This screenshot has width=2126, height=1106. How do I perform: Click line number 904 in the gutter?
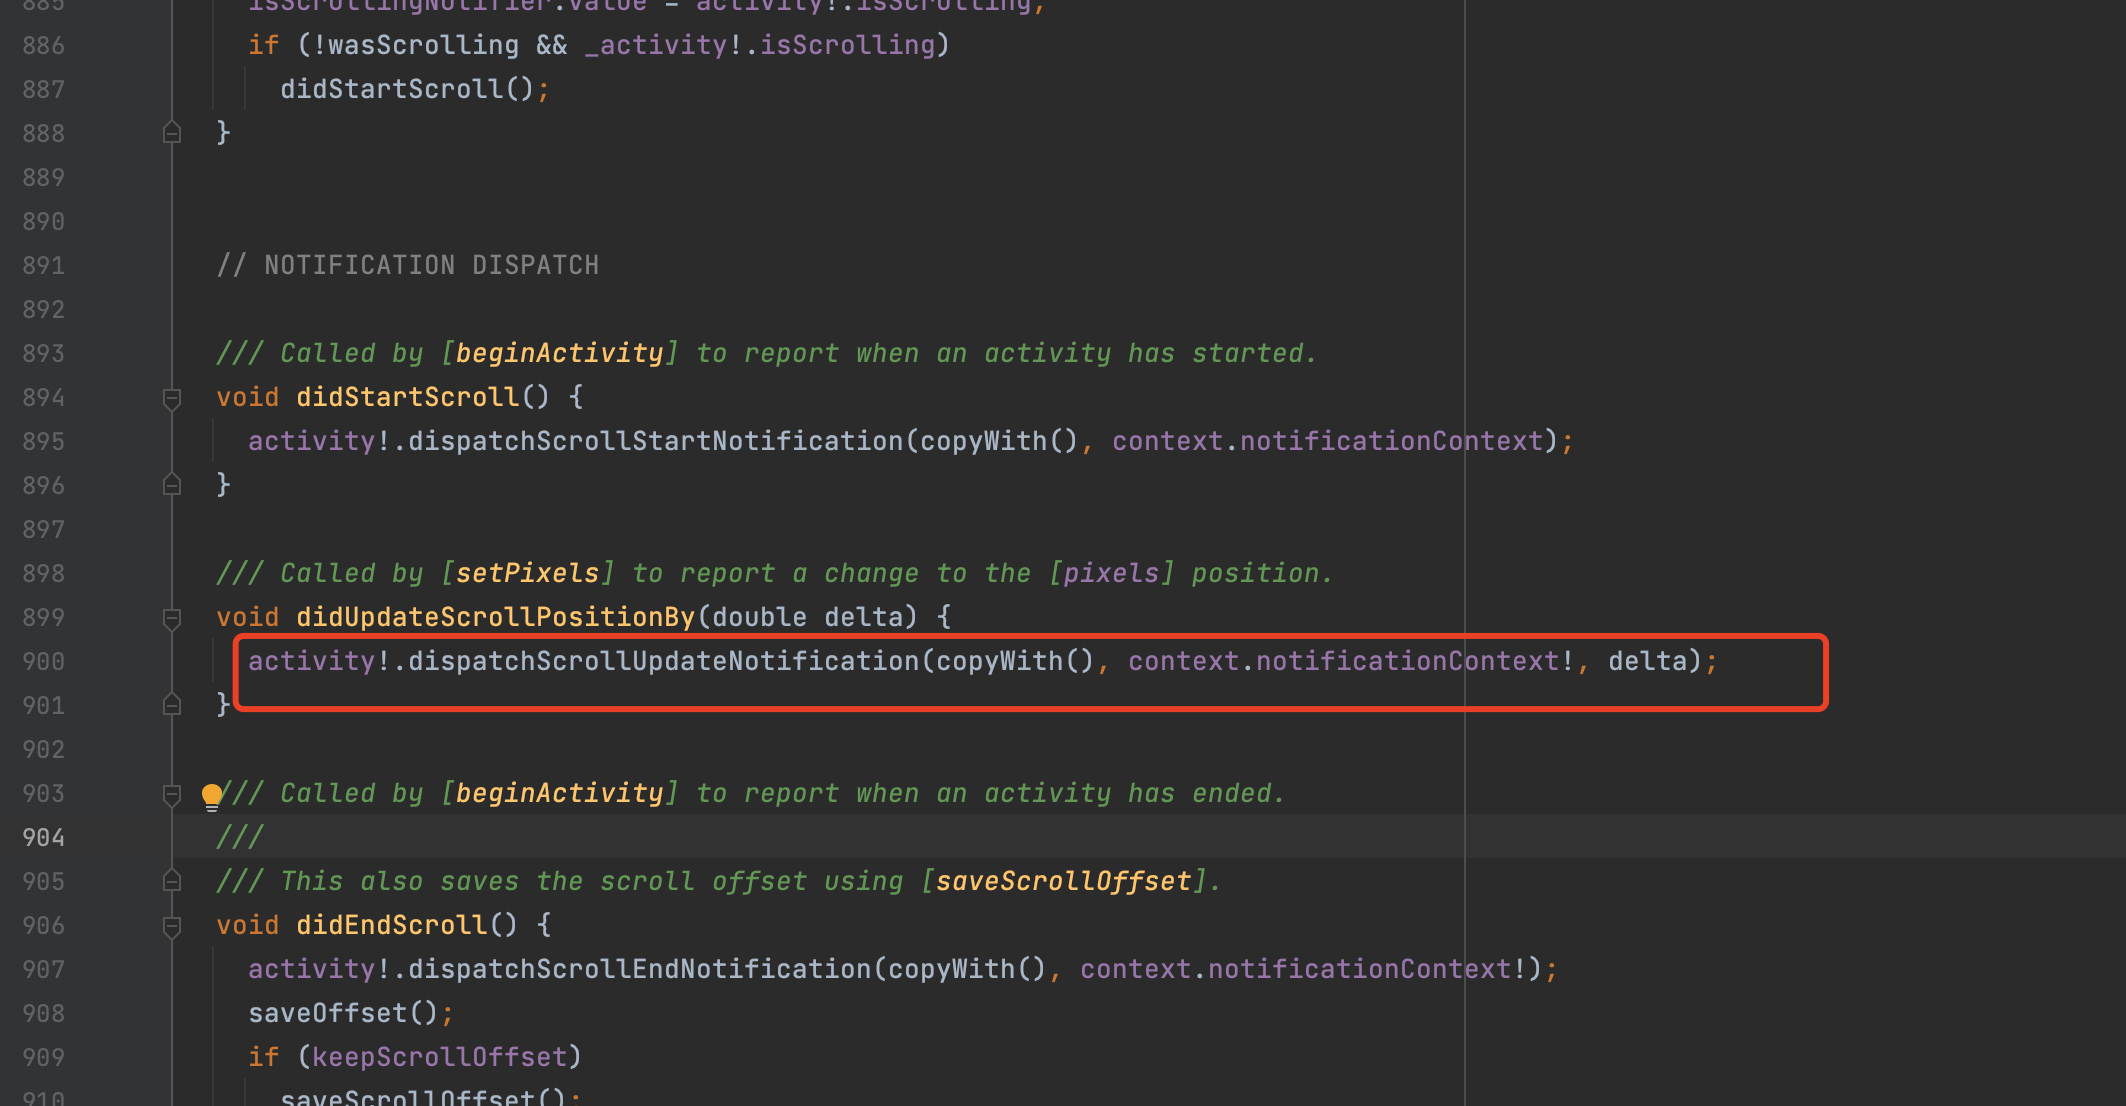pos(42,837)
